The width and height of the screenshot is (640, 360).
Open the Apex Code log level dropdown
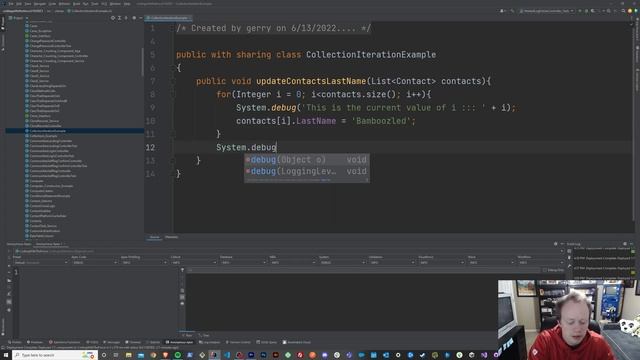pyautogui.click(x=95, y=262)
